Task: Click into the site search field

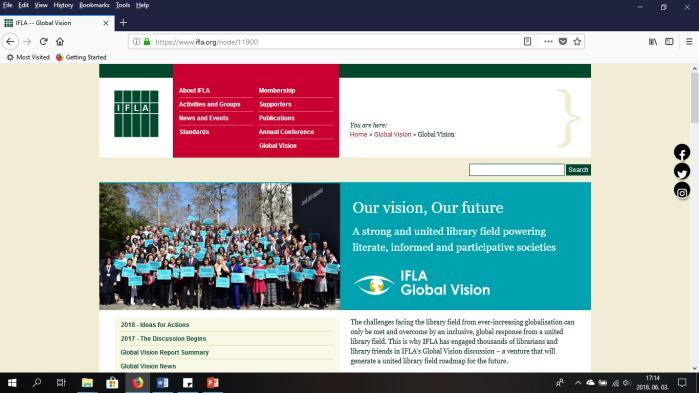Action: 516,170
